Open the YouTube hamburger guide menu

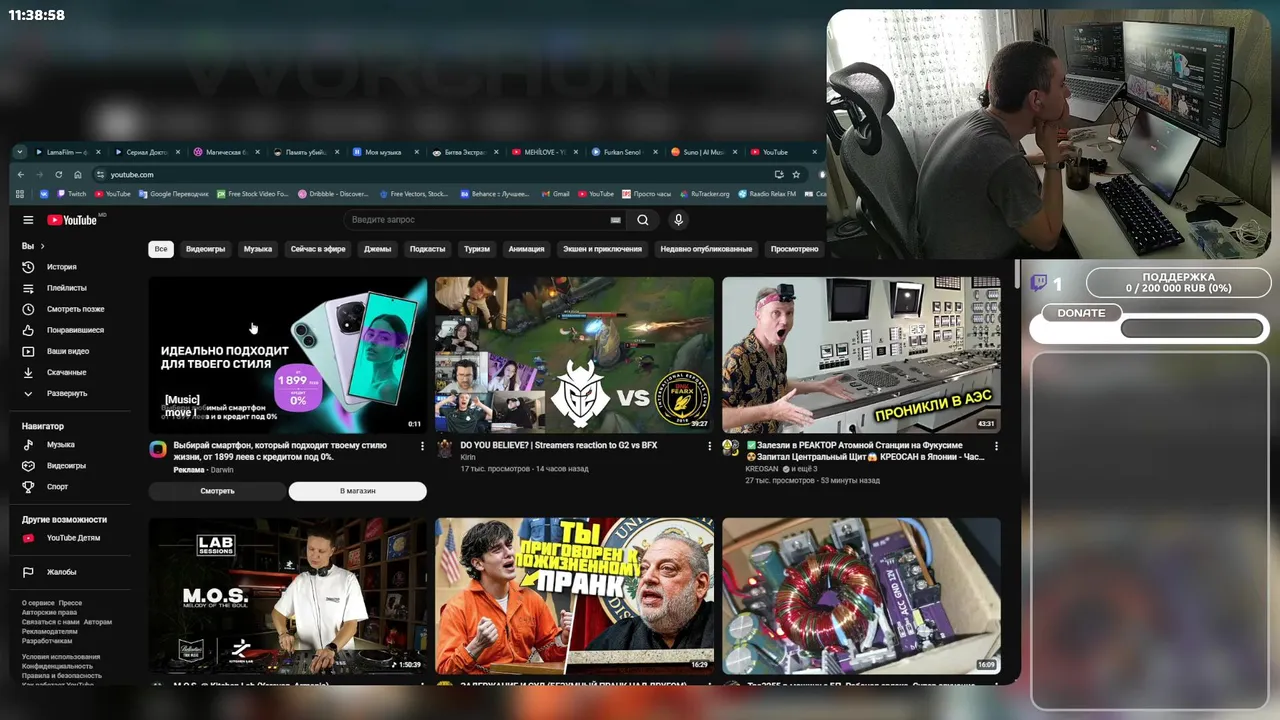pos(28,220)
